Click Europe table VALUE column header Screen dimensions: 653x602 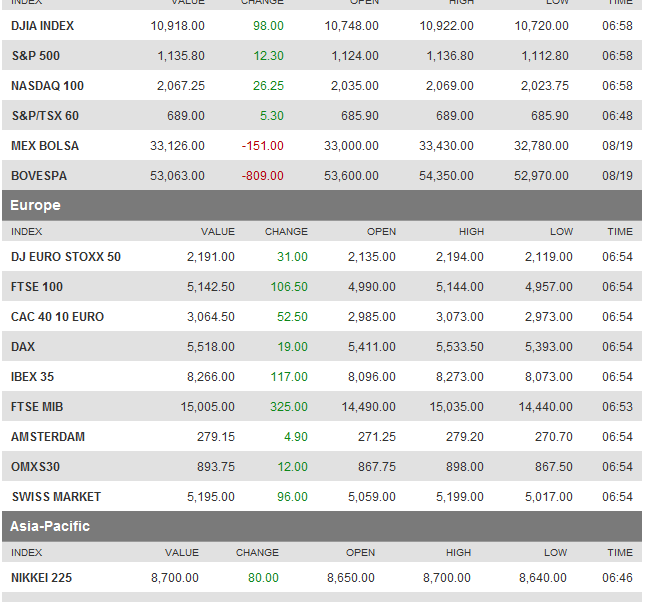coord(218,231)
